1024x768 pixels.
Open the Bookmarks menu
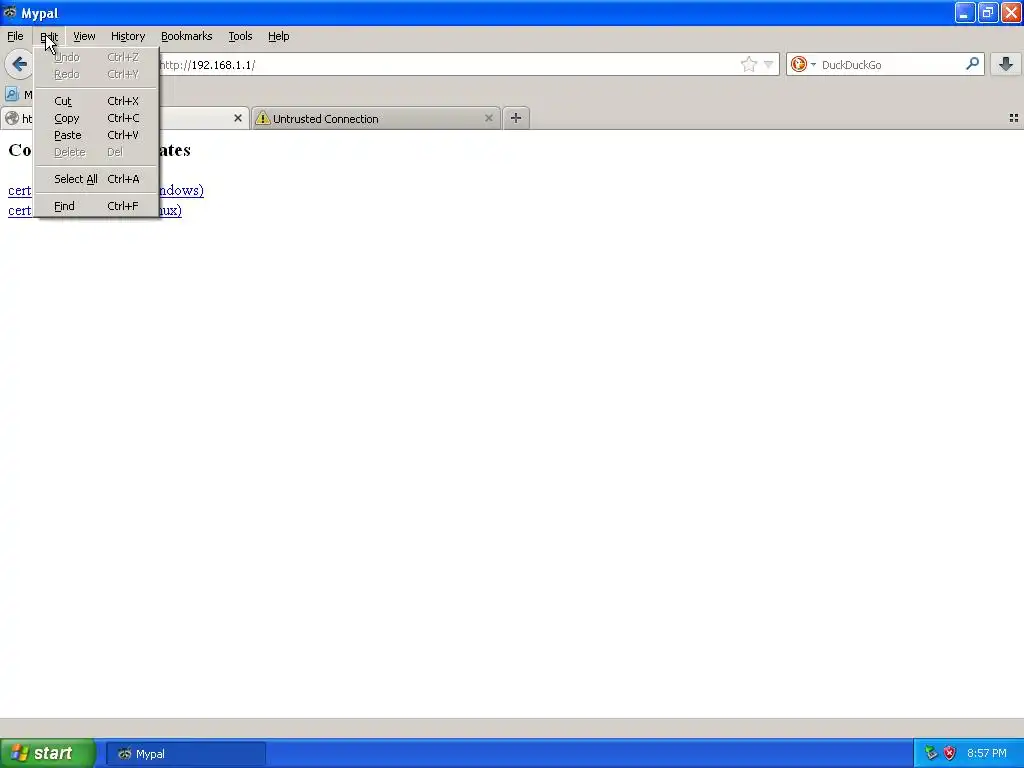187,36
